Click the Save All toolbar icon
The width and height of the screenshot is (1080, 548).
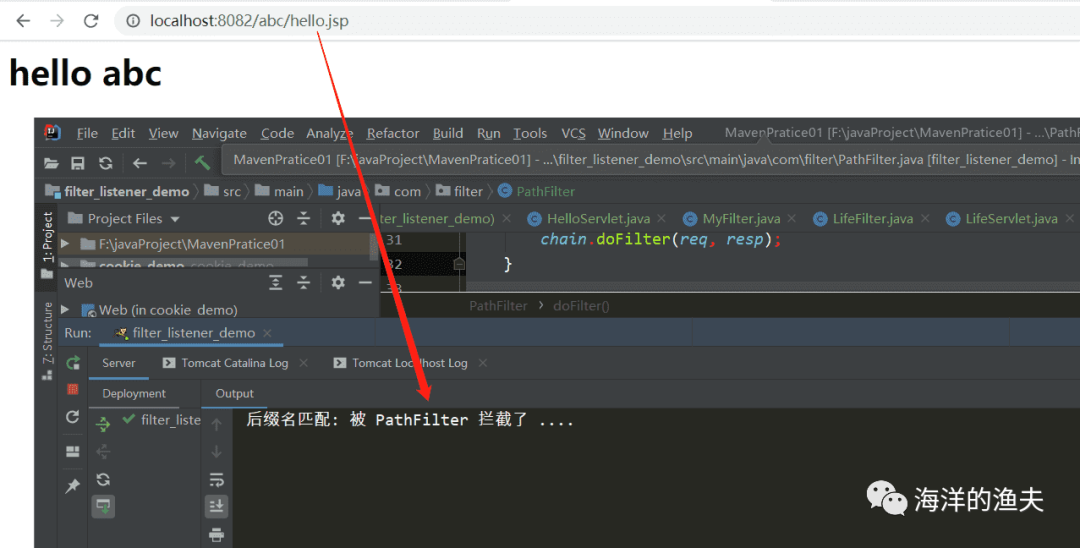point(78,163)
